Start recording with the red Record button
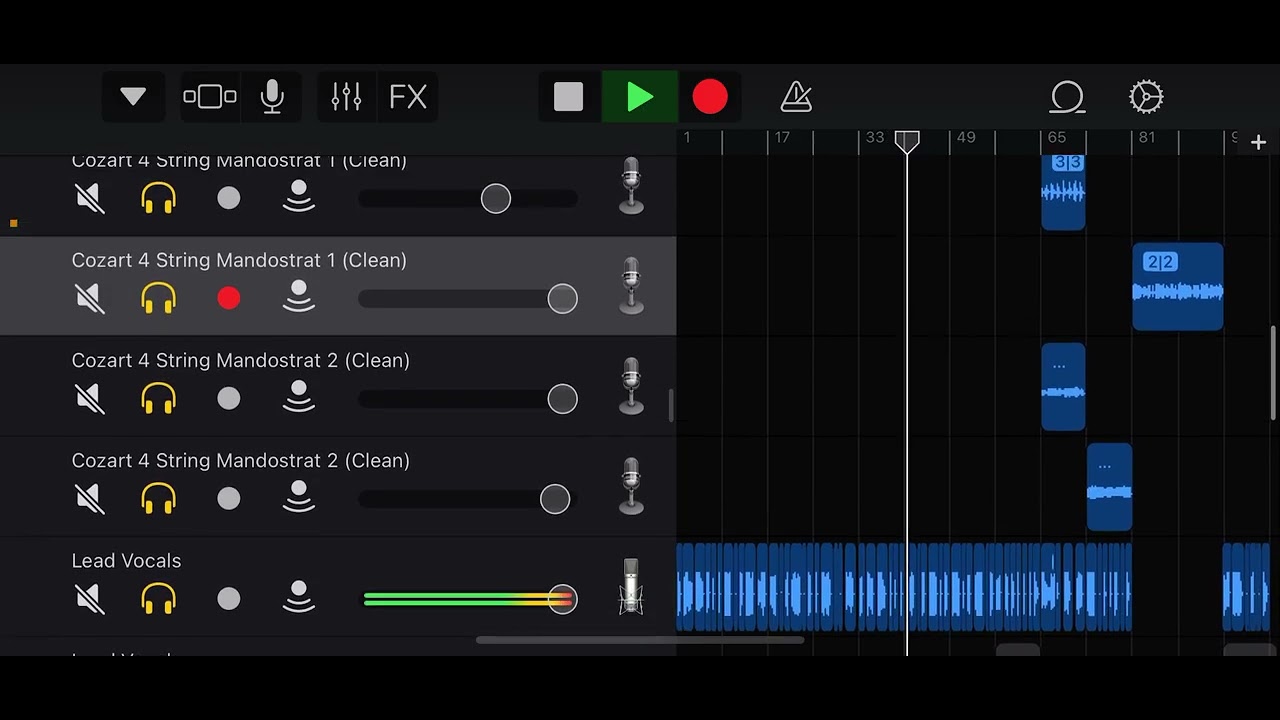Screen dimensions: 1280x720 (710, 97)
